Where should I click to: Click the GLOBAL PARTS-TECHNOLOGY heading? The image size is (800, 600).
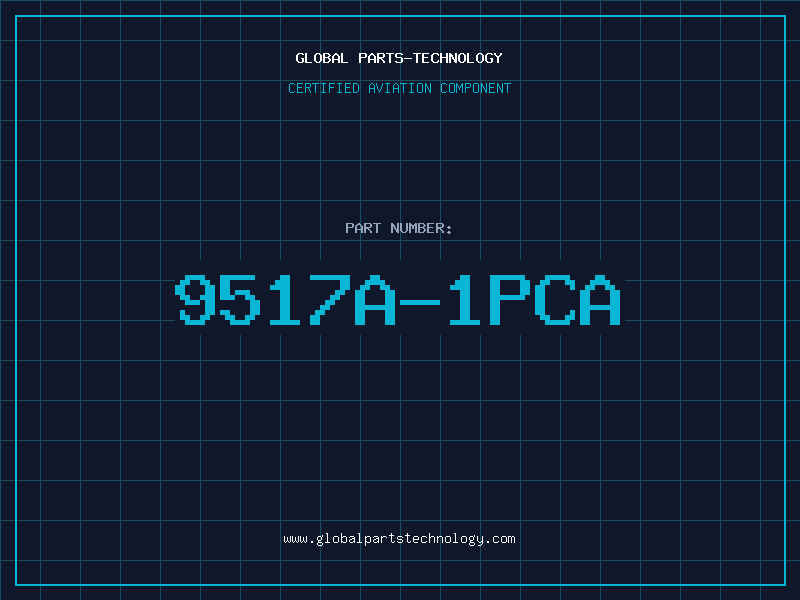click(399, 58)
